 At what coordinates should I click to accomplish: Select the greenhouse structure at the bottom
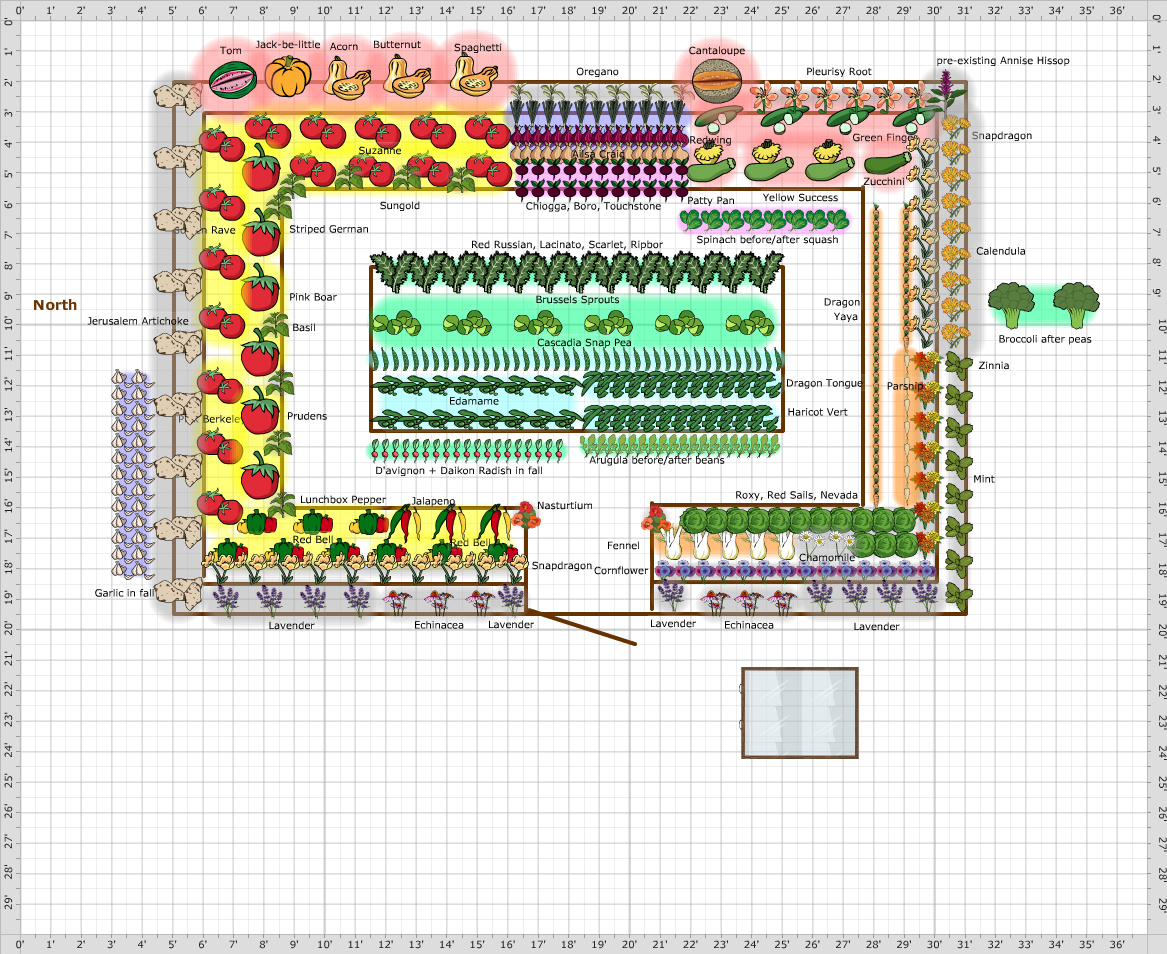point(800,712)
